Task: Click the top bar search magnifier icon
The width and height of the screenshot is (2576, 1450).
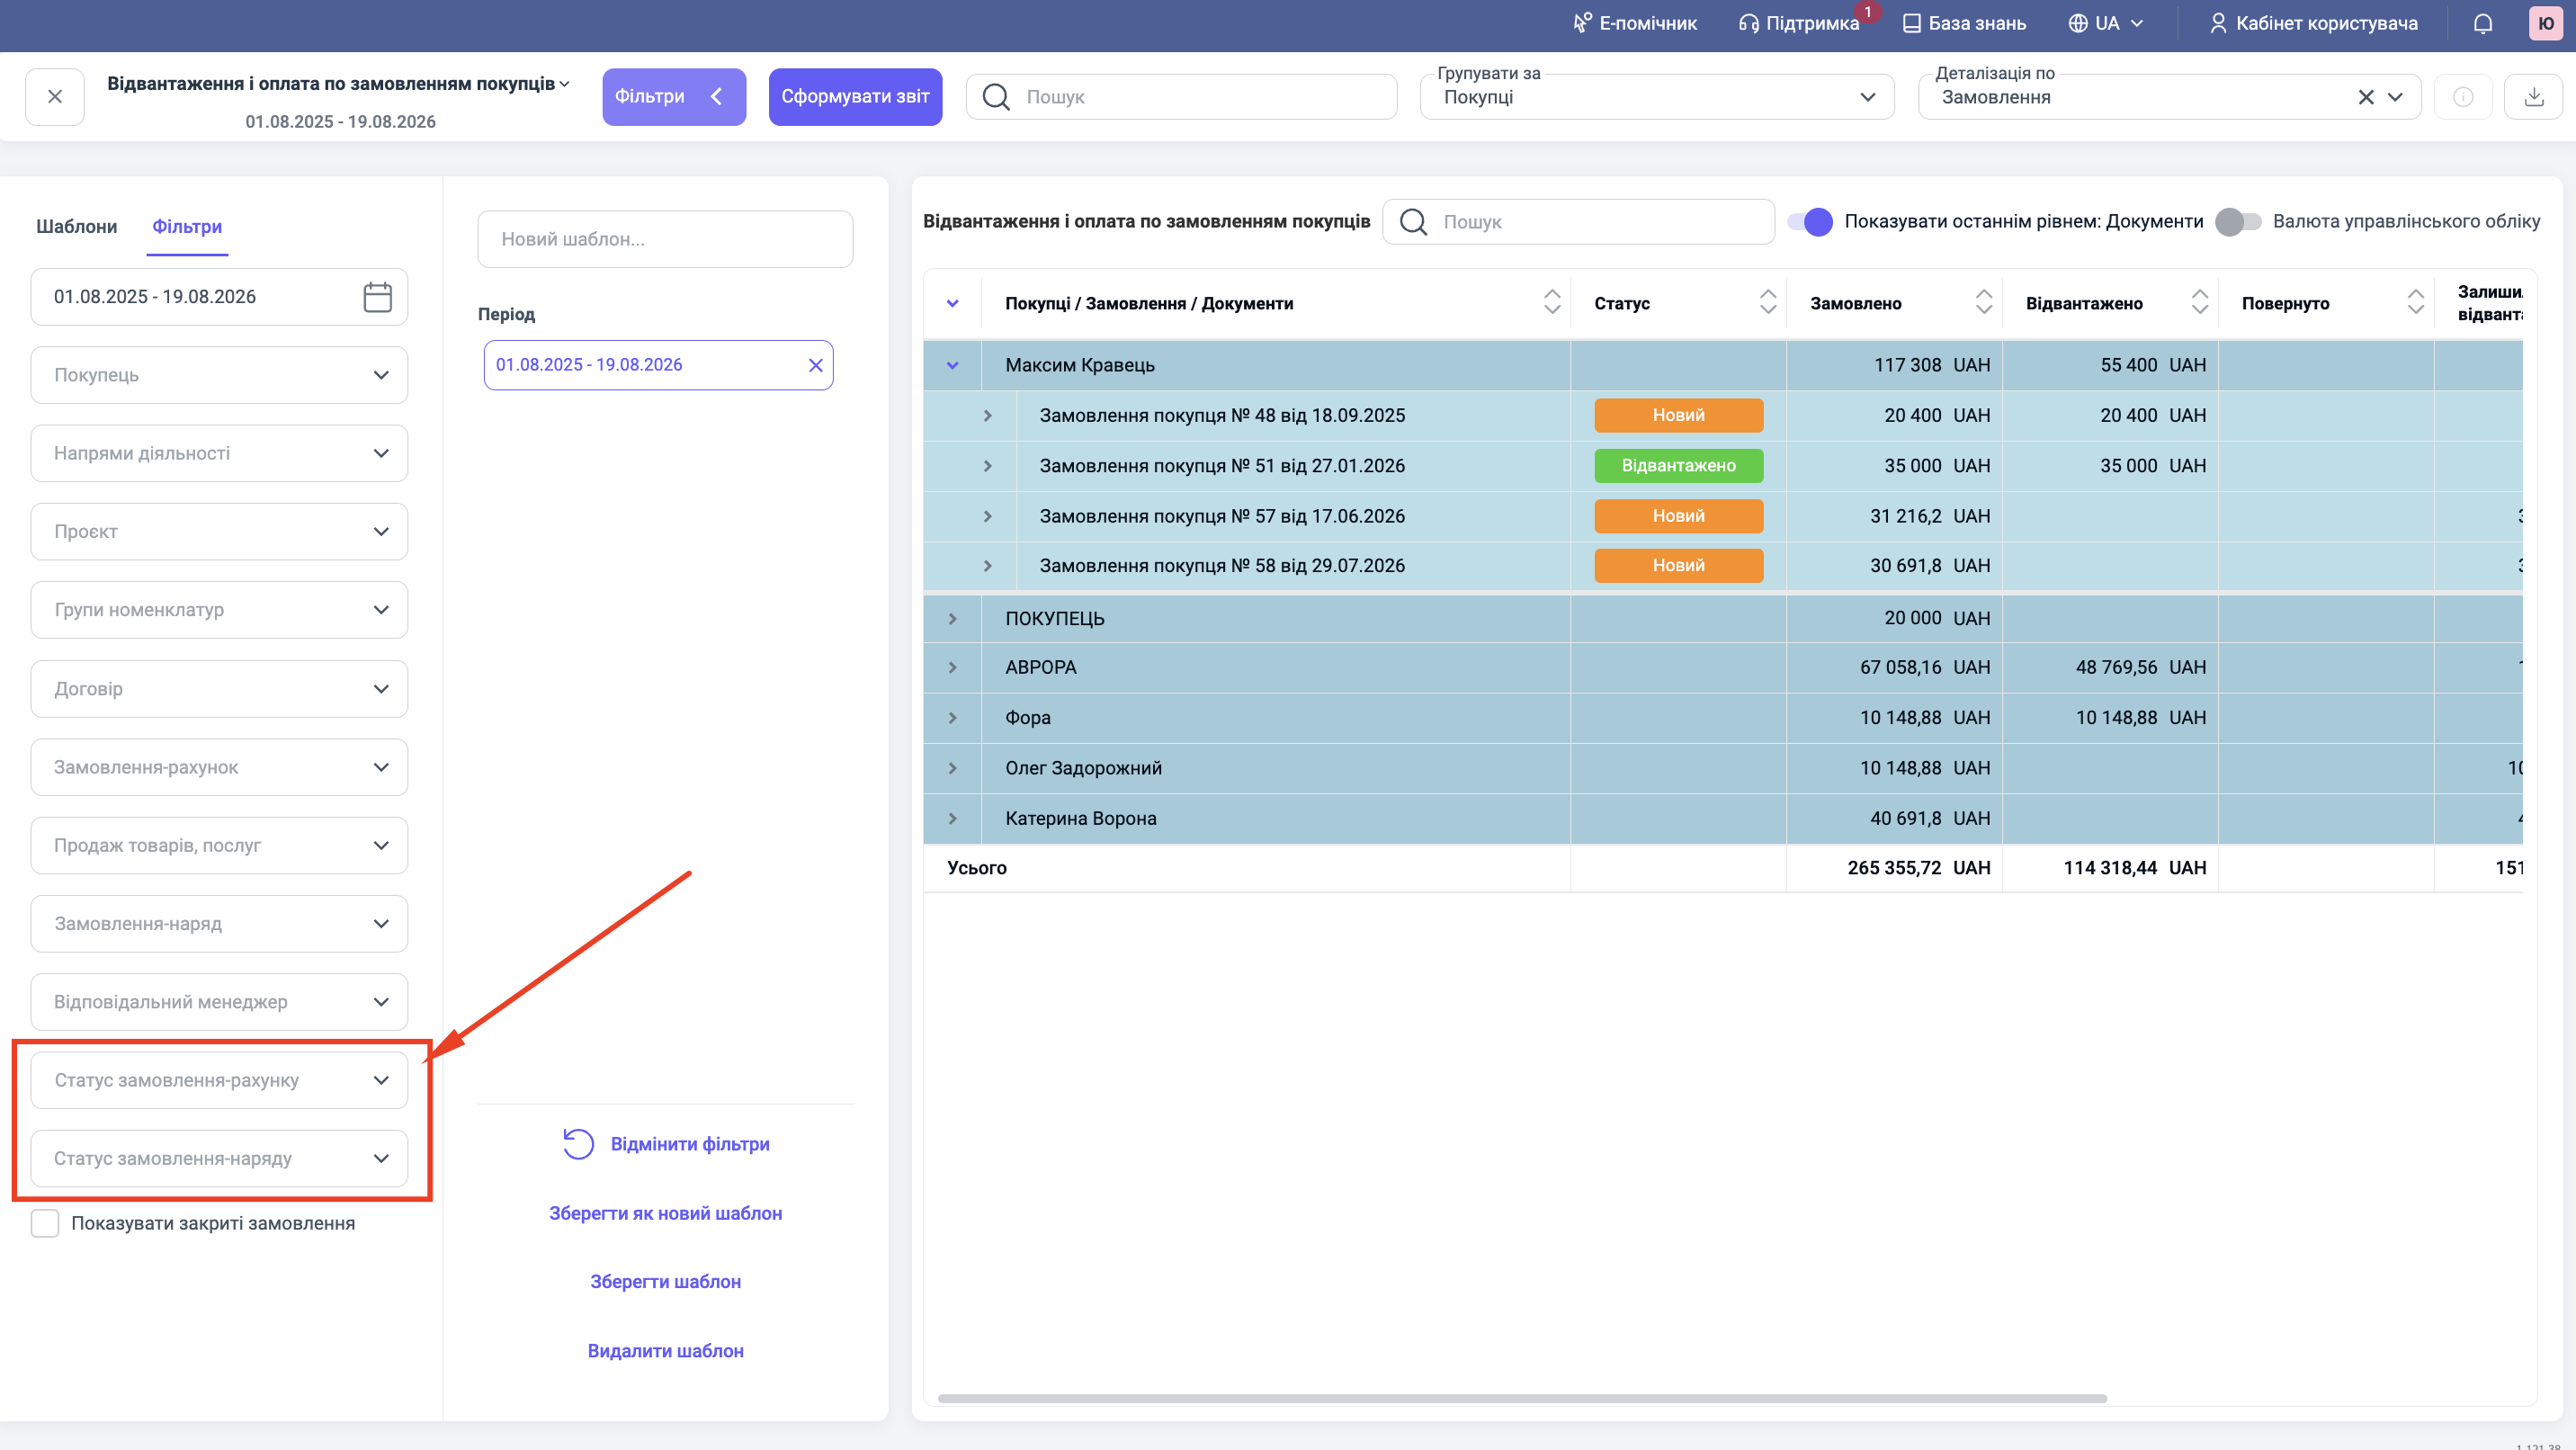Action: 996,97
